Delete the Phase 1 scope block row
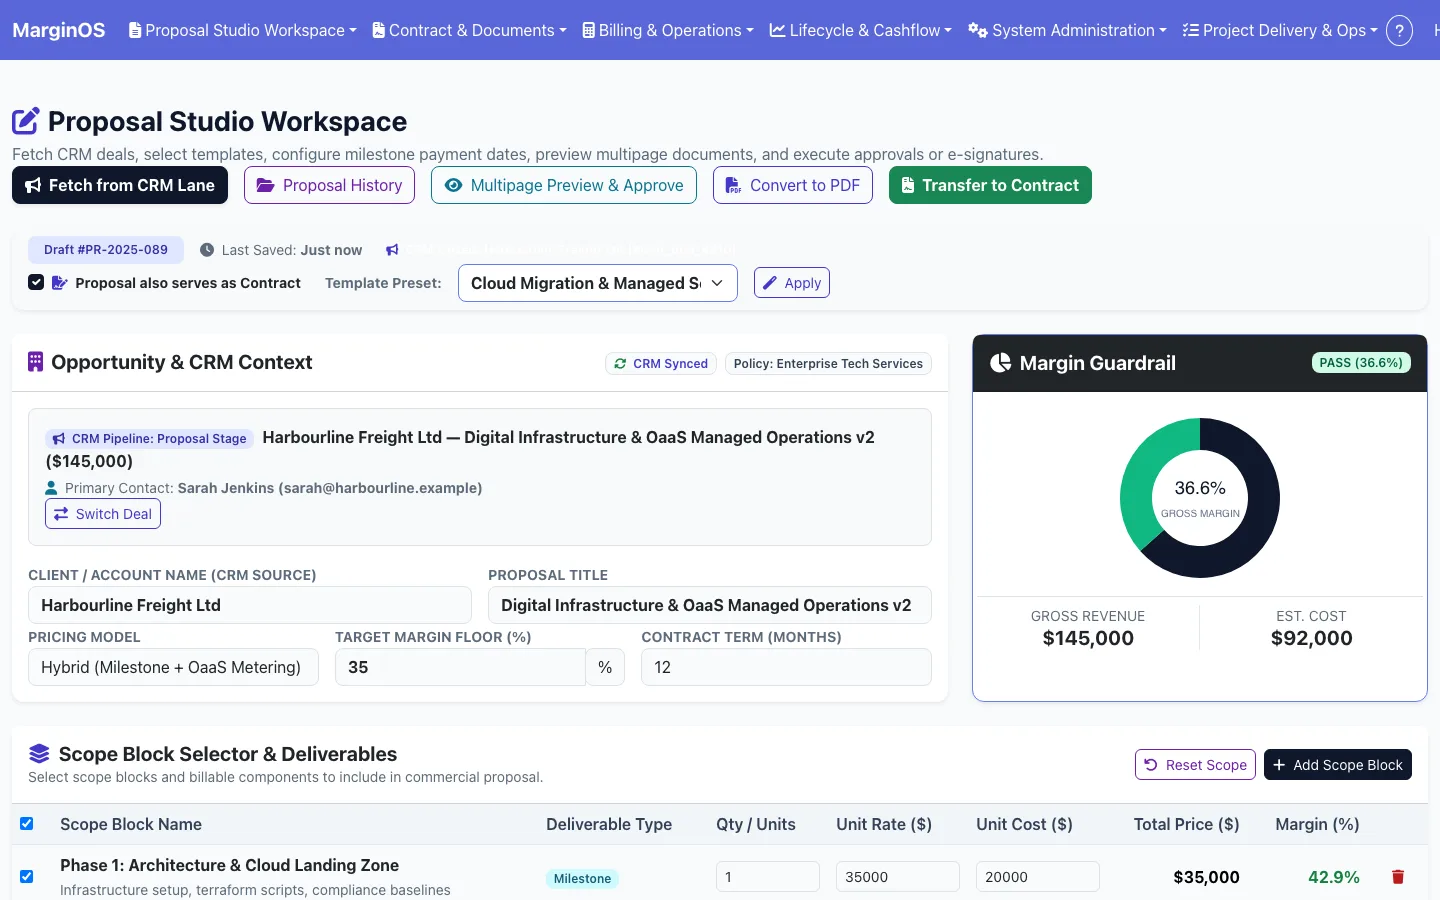Viewport: 1440px width, 900px height. pyautogui.click(x=1398, y=877)
